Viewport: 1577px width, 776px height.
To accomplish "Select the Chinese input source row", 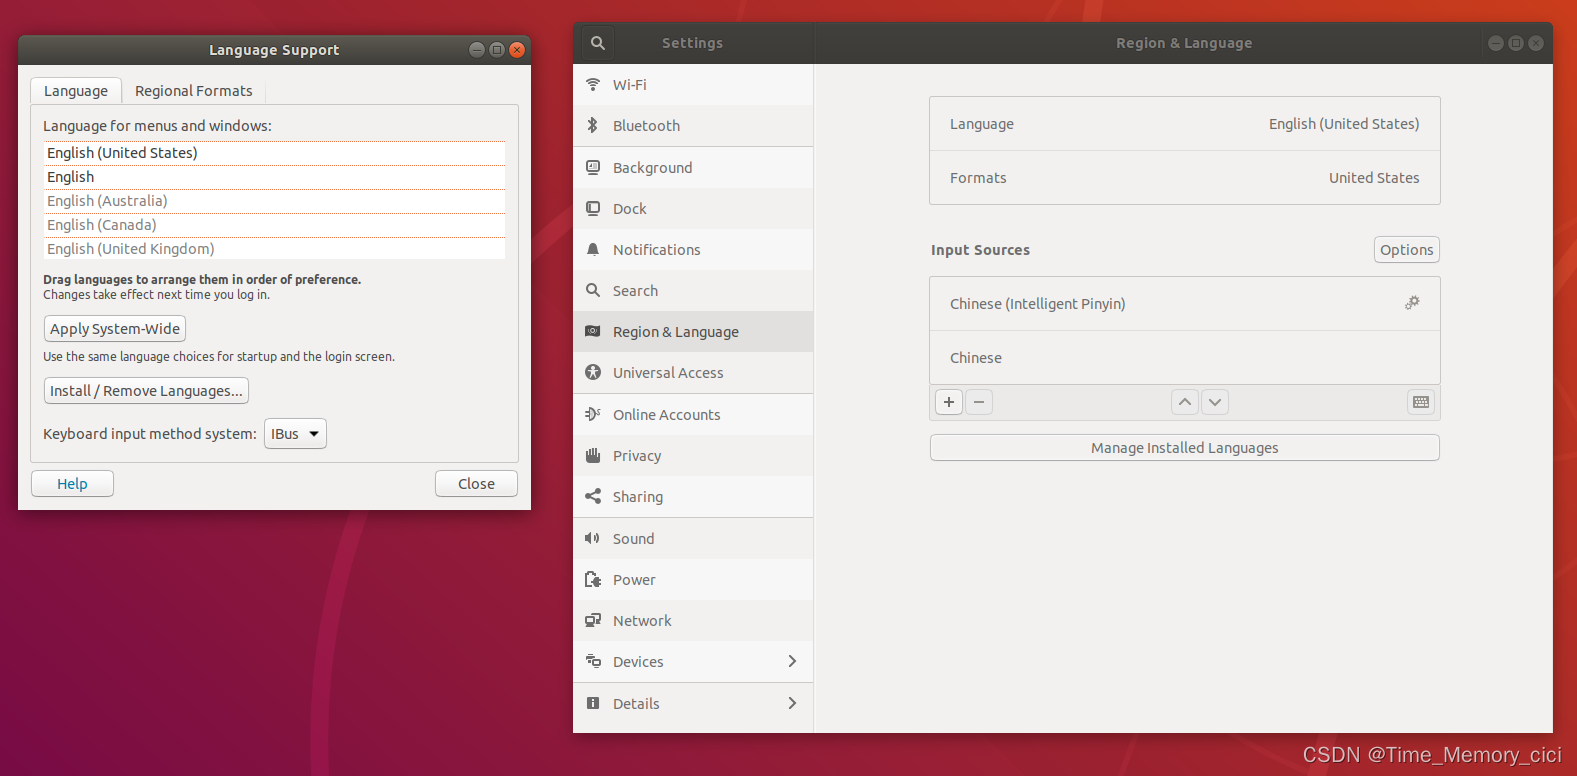I will click(x=1185, y=358).
